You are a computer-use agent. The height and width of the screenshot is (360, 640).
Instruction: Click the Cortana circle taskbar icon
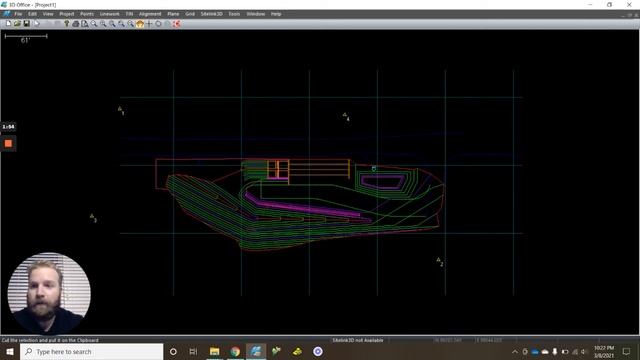click(173, 351)
